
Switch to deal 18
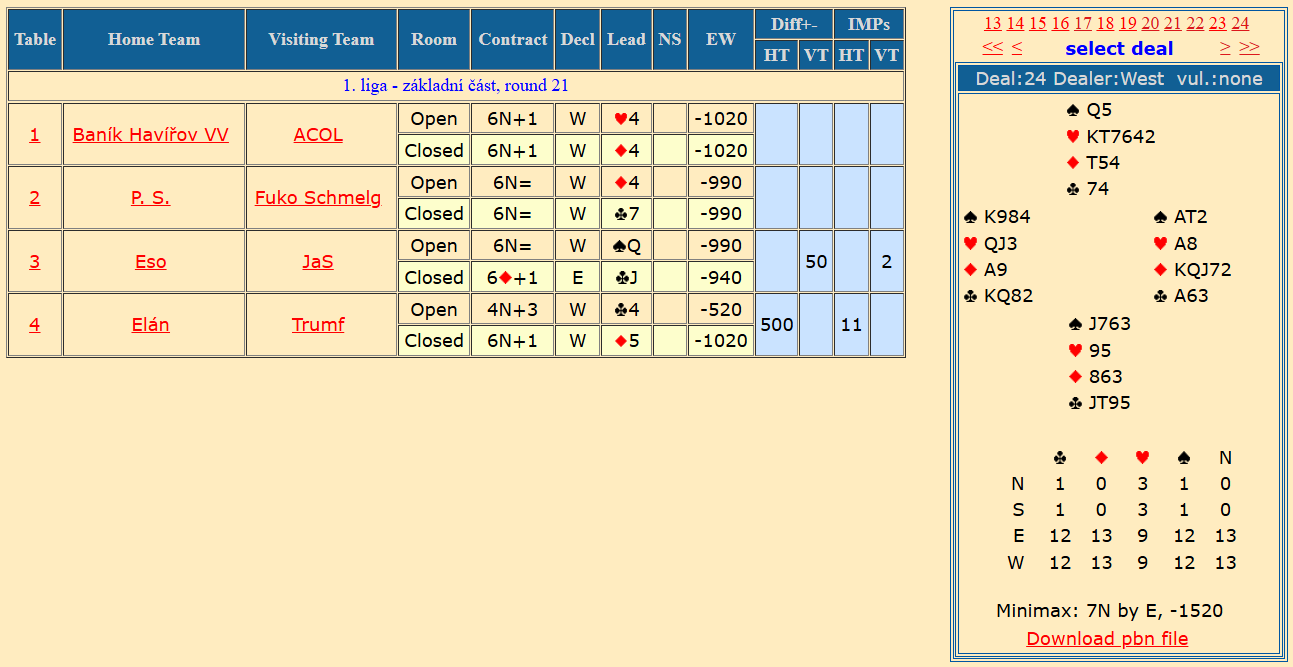point(1105,23)
